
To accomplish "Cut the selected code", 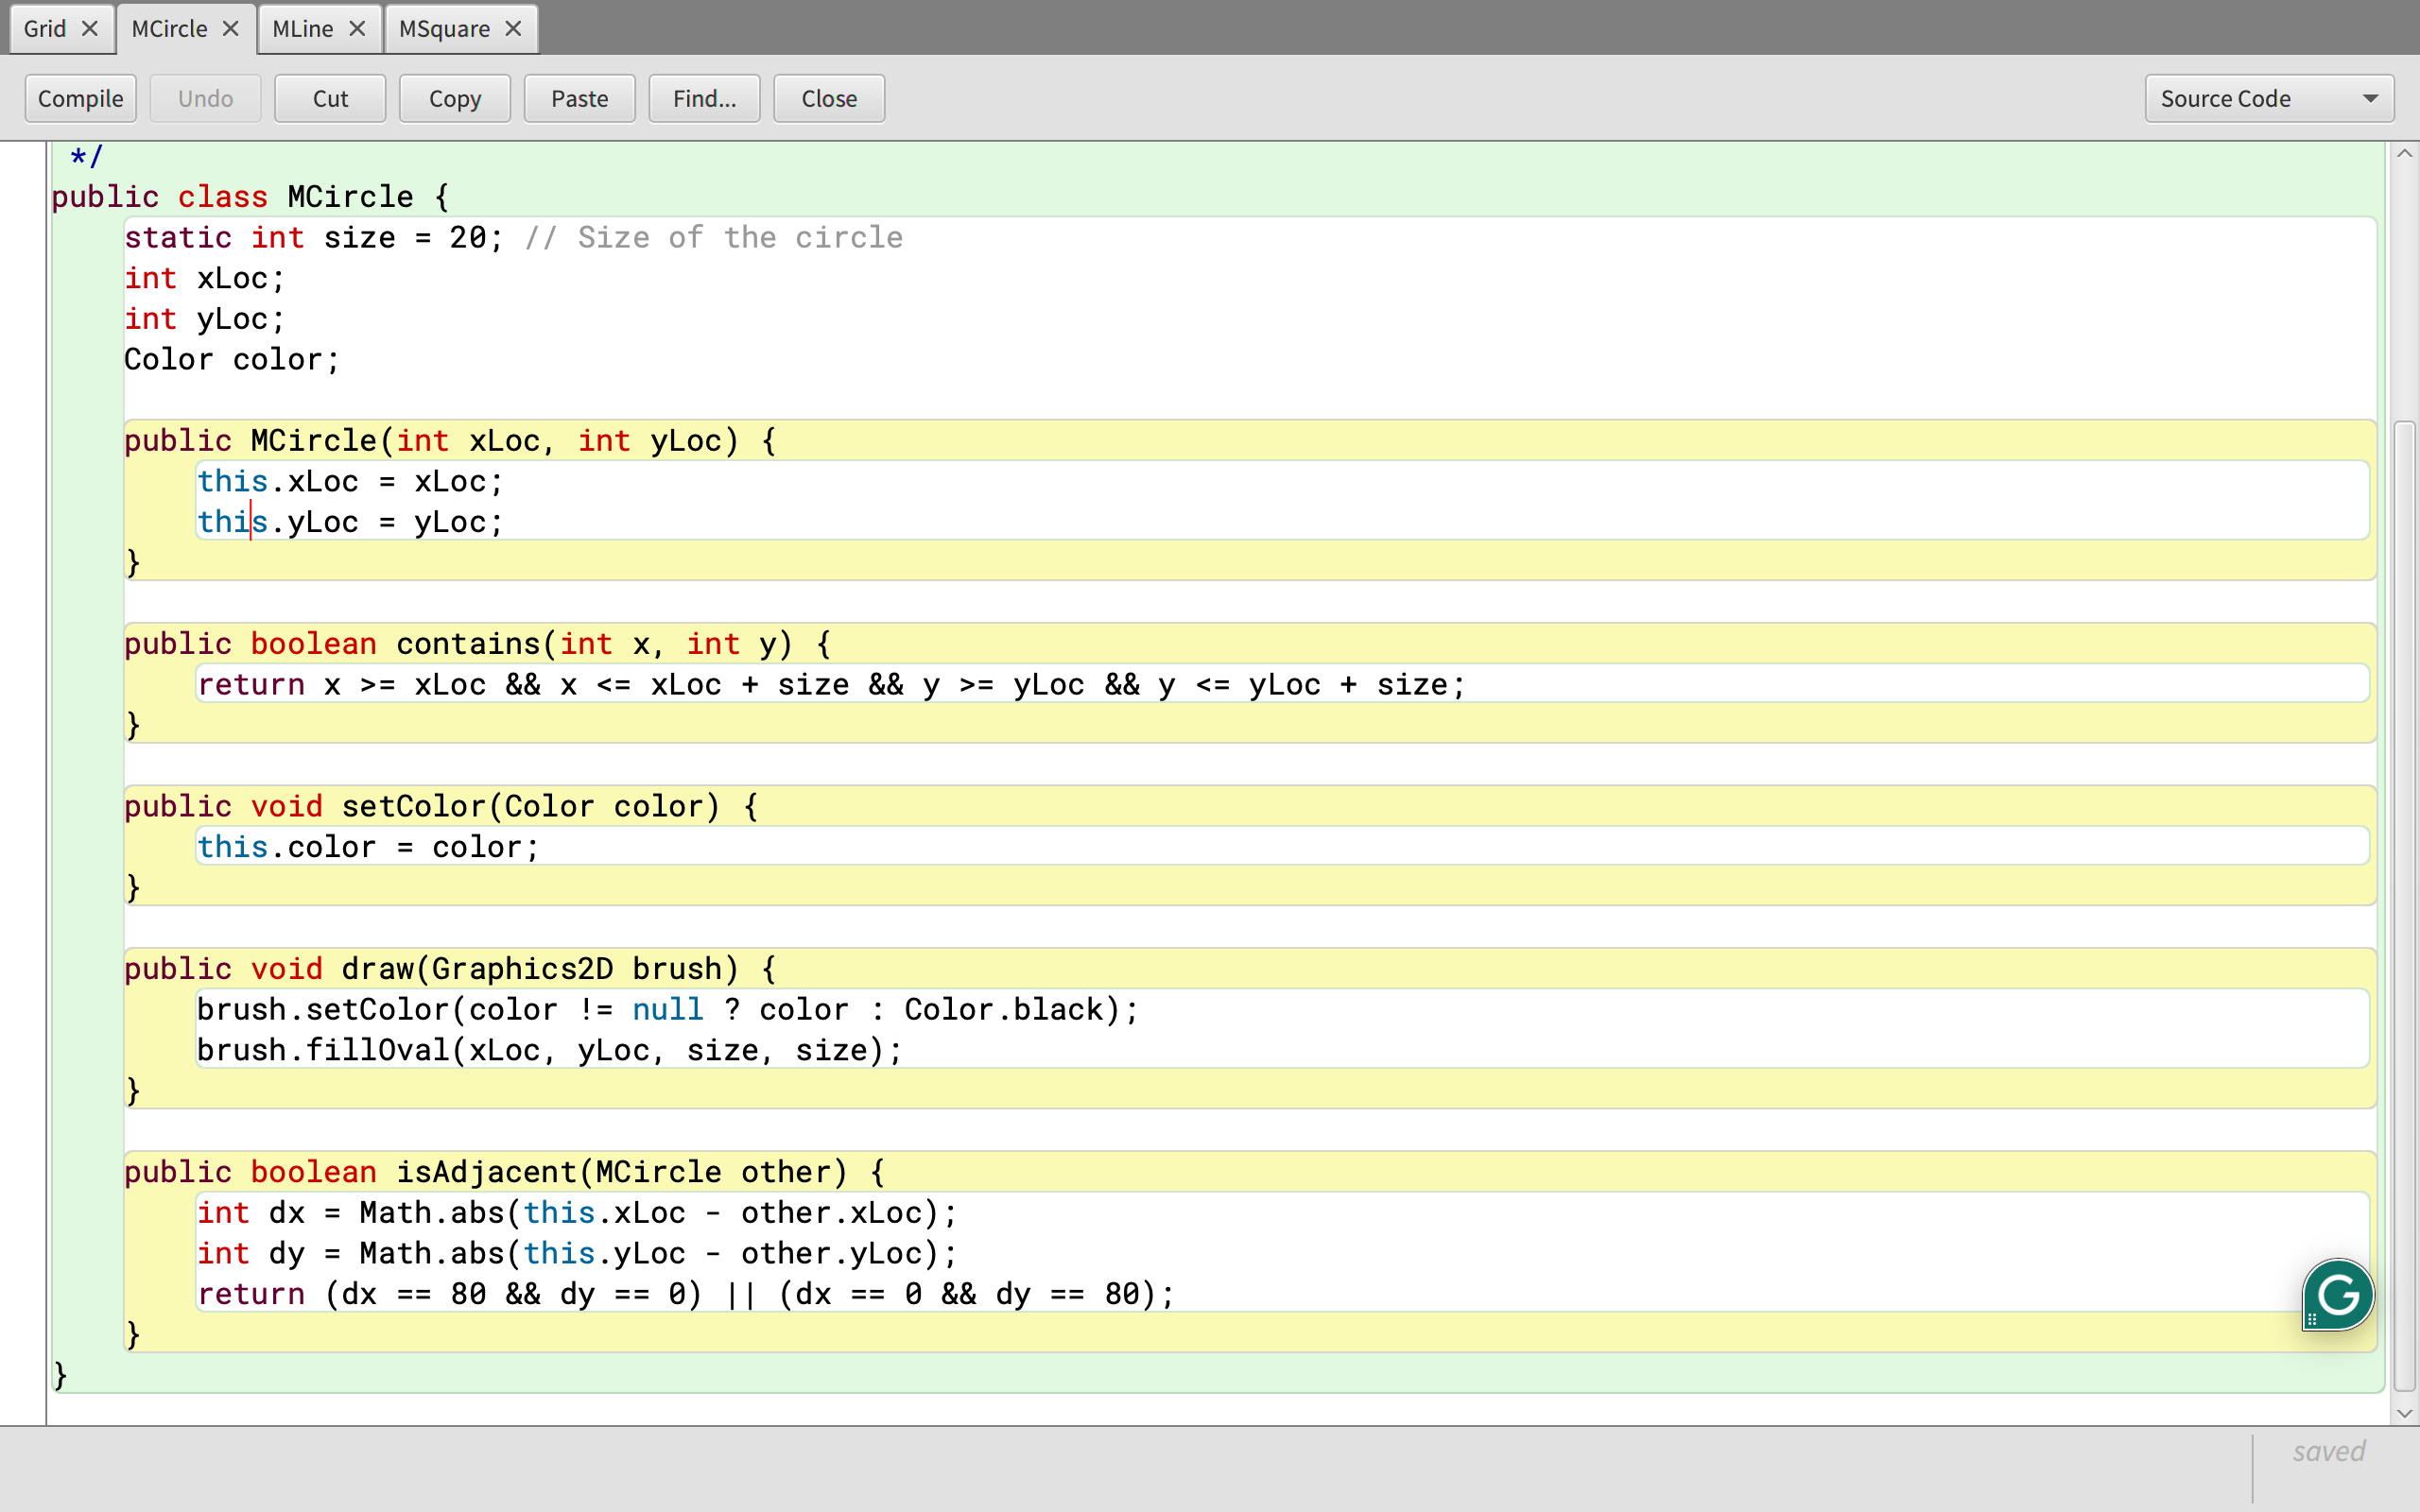I will pos(330,98).
